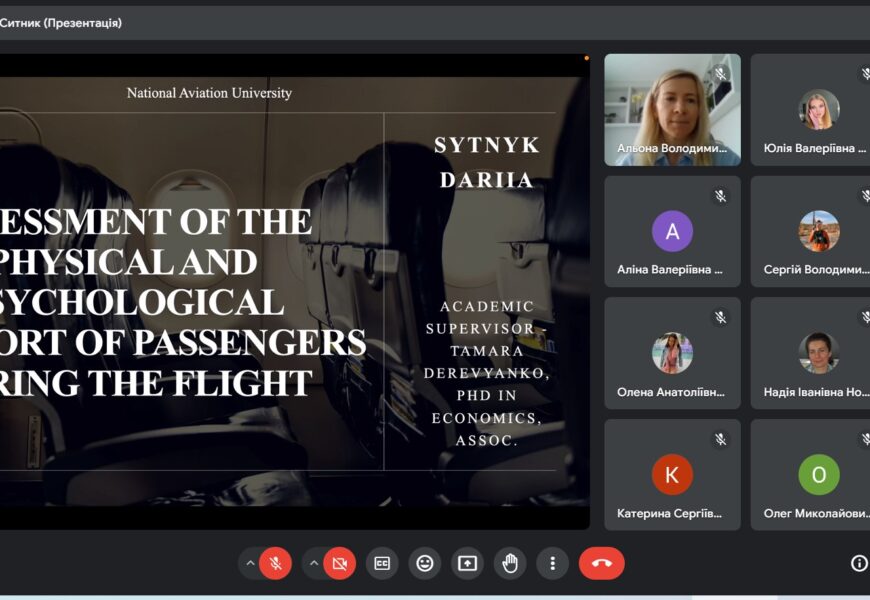Click Катерина Сергіївна's red K avatar
The image size is (870, 600).
click(672, 475)
